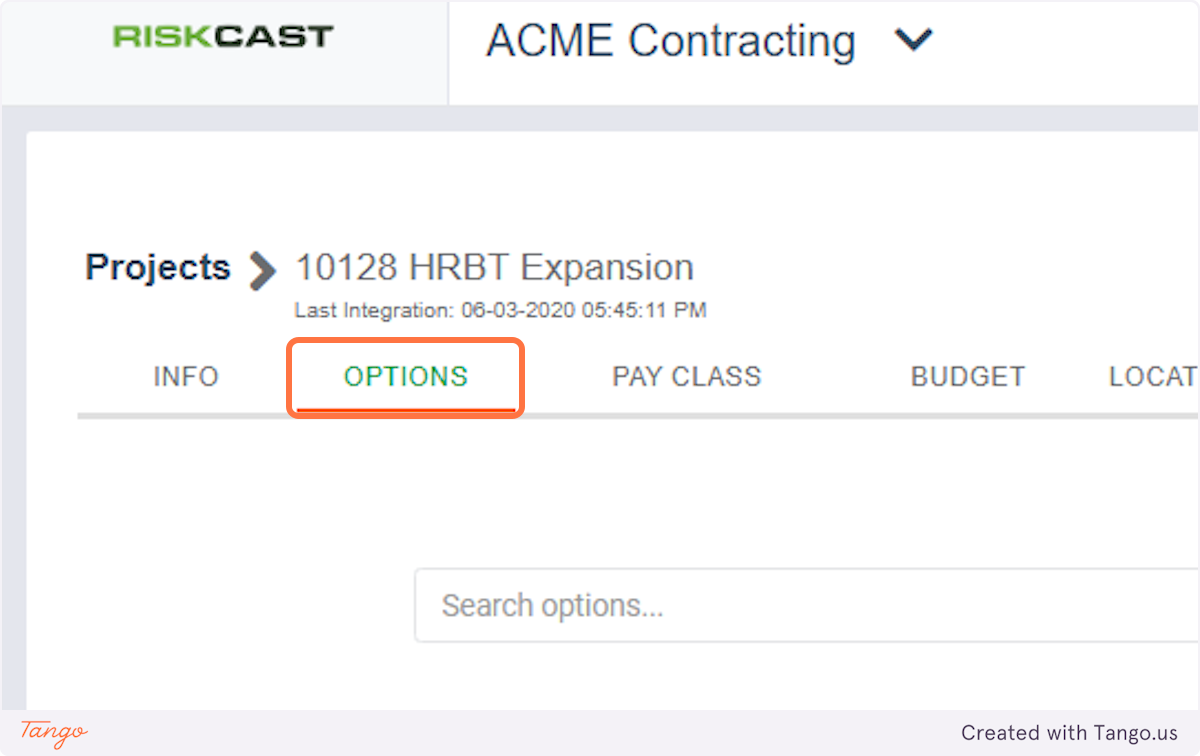
Task: Open the partially visible LOCAT tab
Action: click(1153, 377)
